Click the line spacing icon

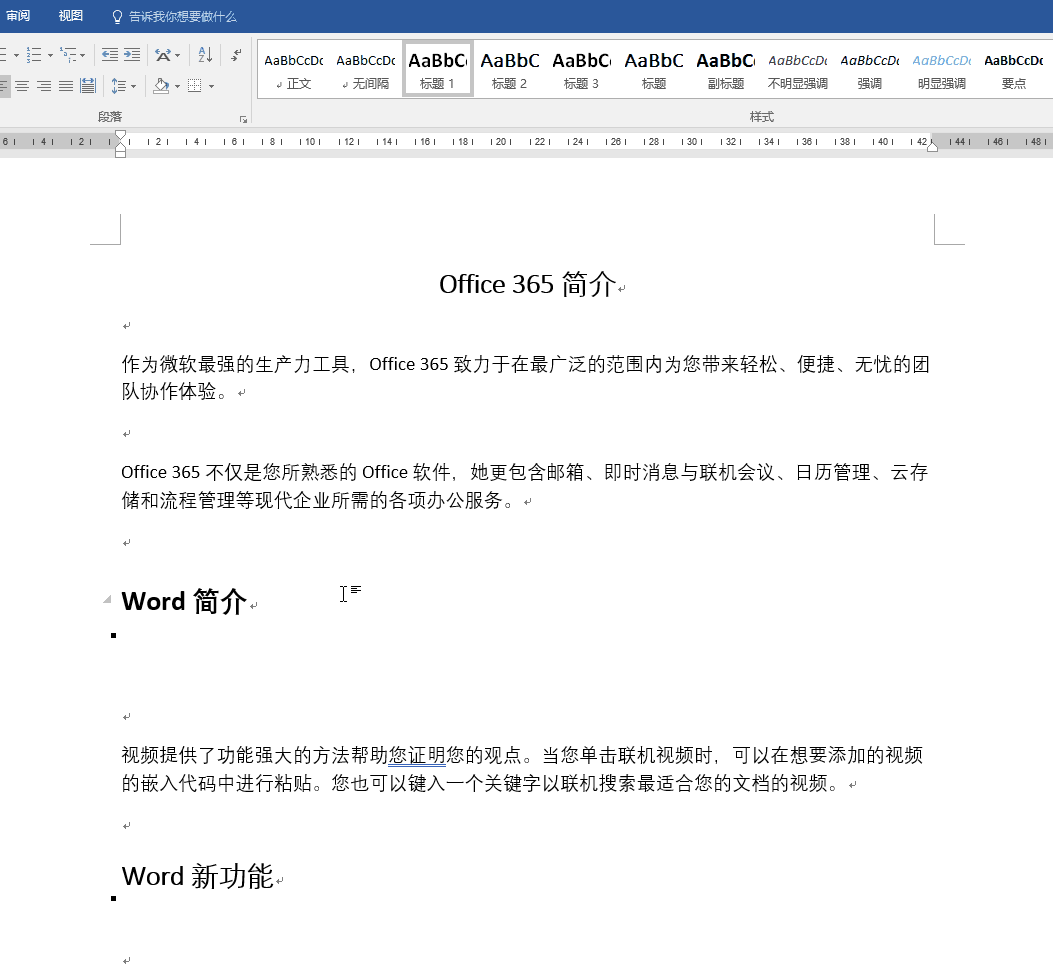pos(119,86)
